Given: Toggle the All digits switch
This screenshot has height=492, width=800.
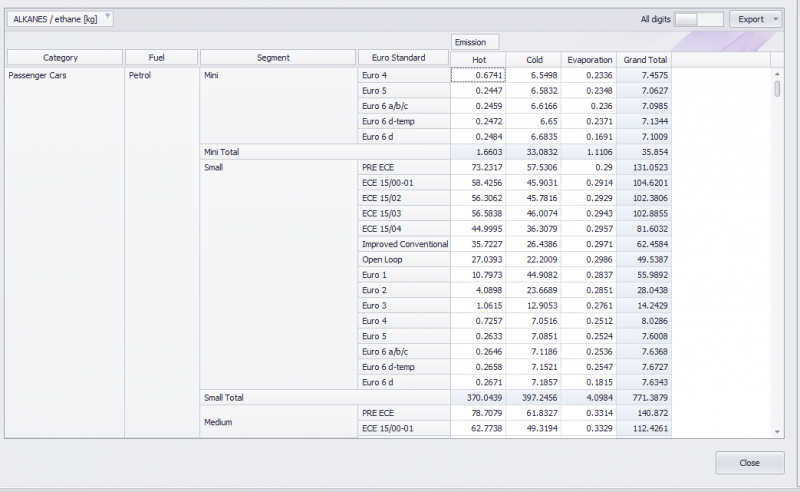Looking at the screenshot, I should pos(698,19).
